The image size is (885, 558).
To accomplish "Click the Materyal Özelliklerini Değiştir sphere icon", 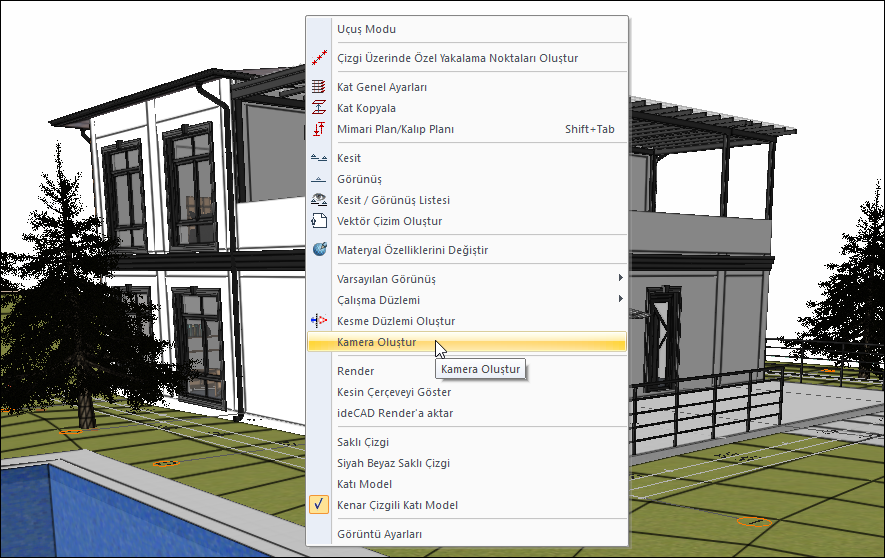I will (320, 250).
